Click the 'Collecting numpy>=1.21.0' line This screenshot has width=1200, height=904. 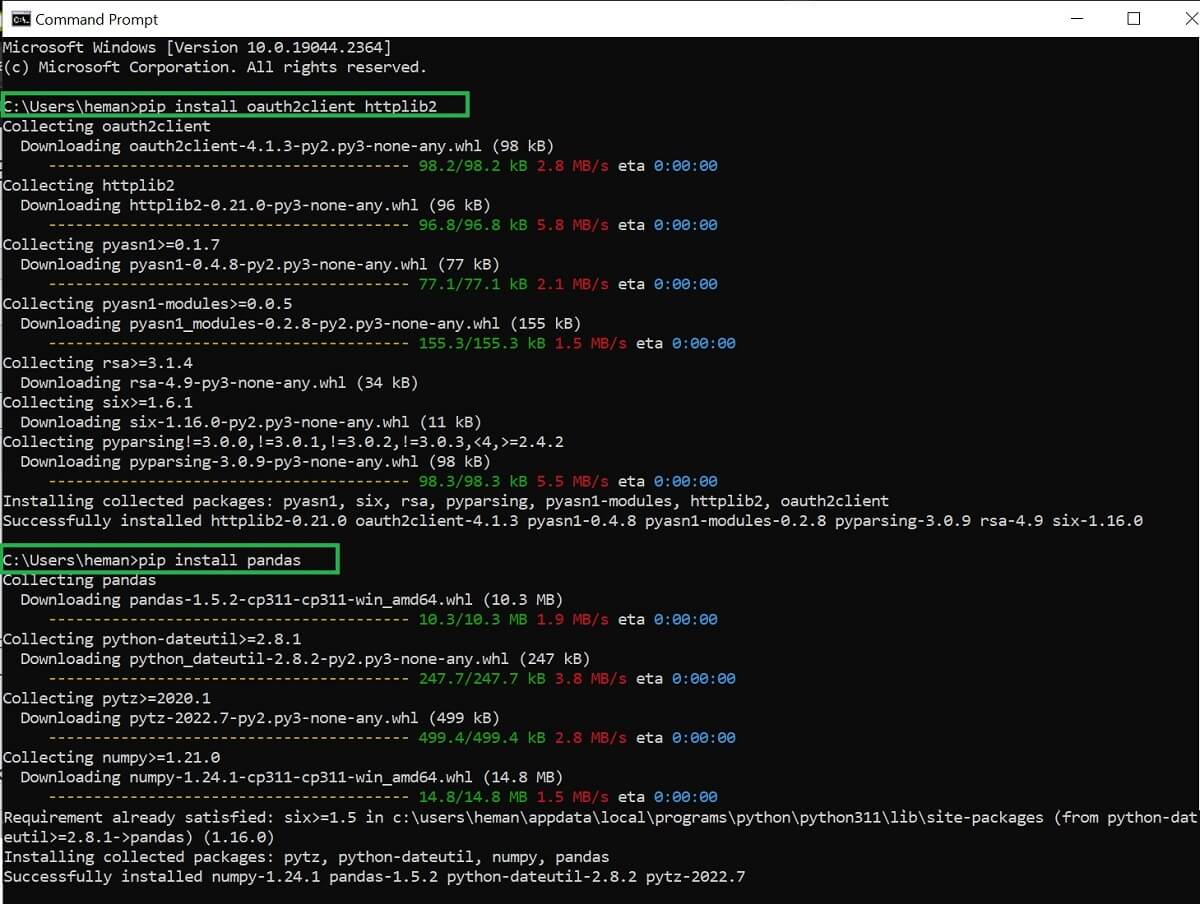tap(111, 757)
